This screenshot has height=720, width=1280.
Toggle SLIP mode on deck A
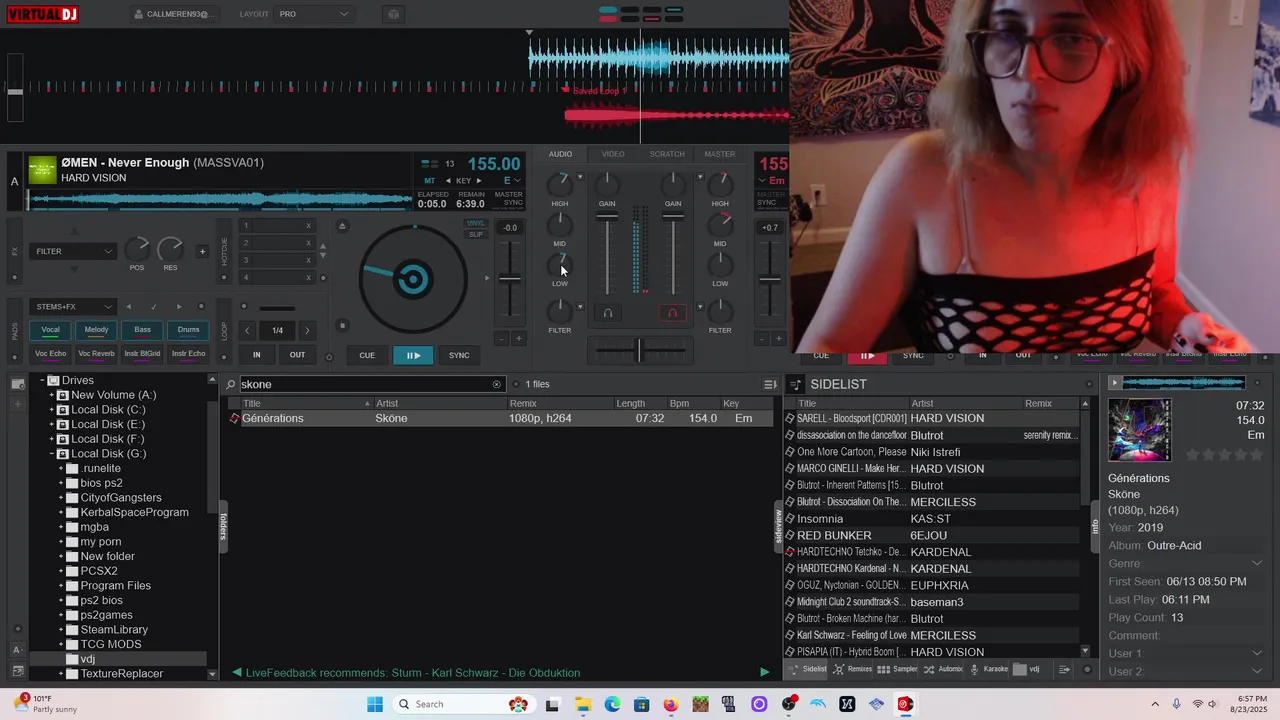476,234
